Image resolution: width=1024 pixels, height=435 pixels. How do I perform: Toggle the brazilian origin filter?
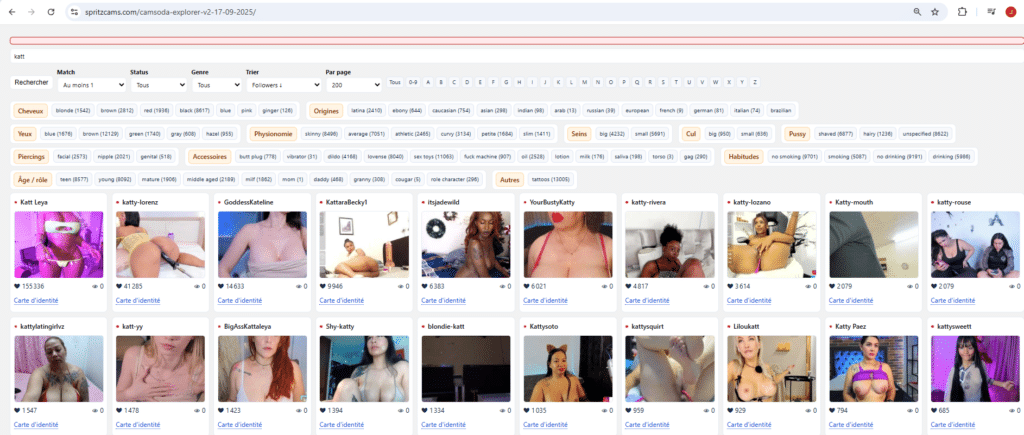pyautogui.click(x=780, y=111)
